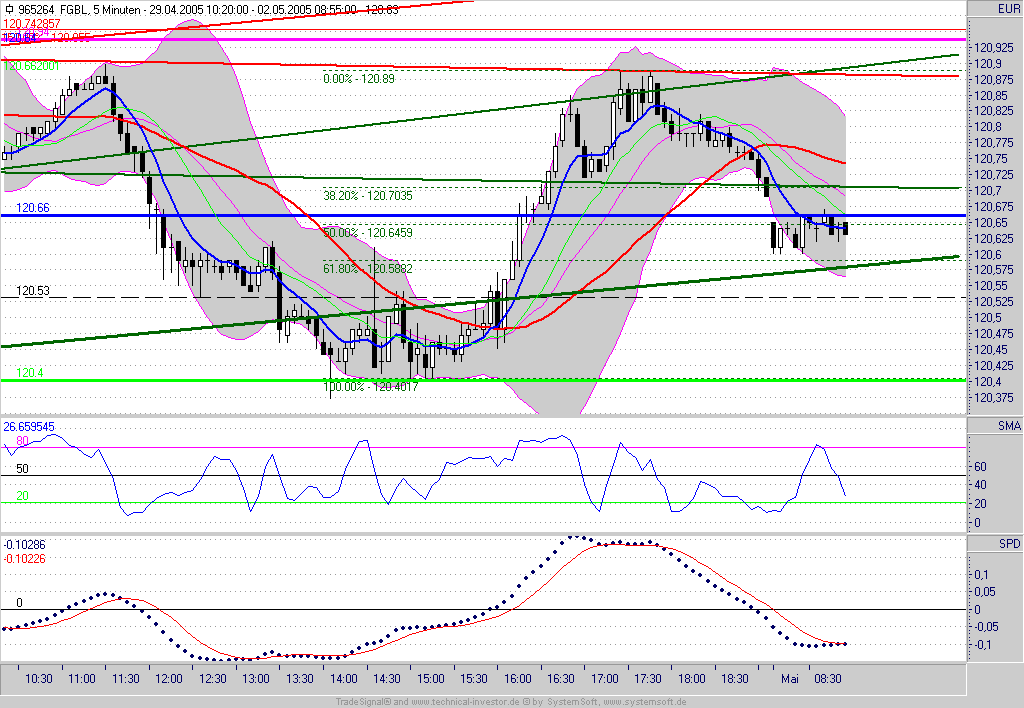Screen dimensions: 1024x708
Task: Select the red -0.10226 signal value
Action: (x=24, y=558)
